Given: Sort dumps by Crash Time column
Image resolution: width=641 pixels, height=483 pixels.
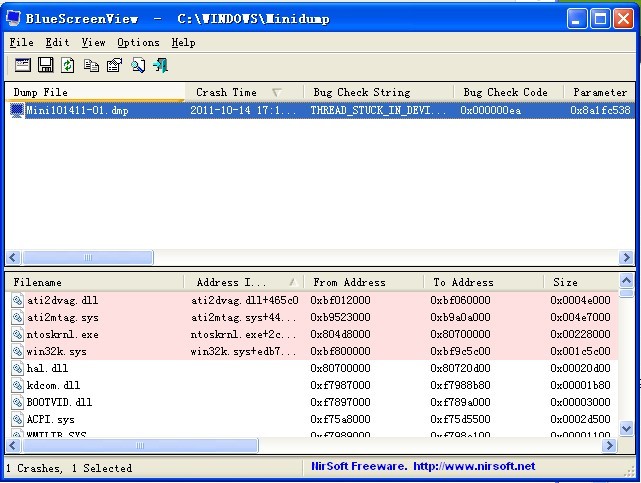Looking at the screenshot, I should tap(226, 92).
